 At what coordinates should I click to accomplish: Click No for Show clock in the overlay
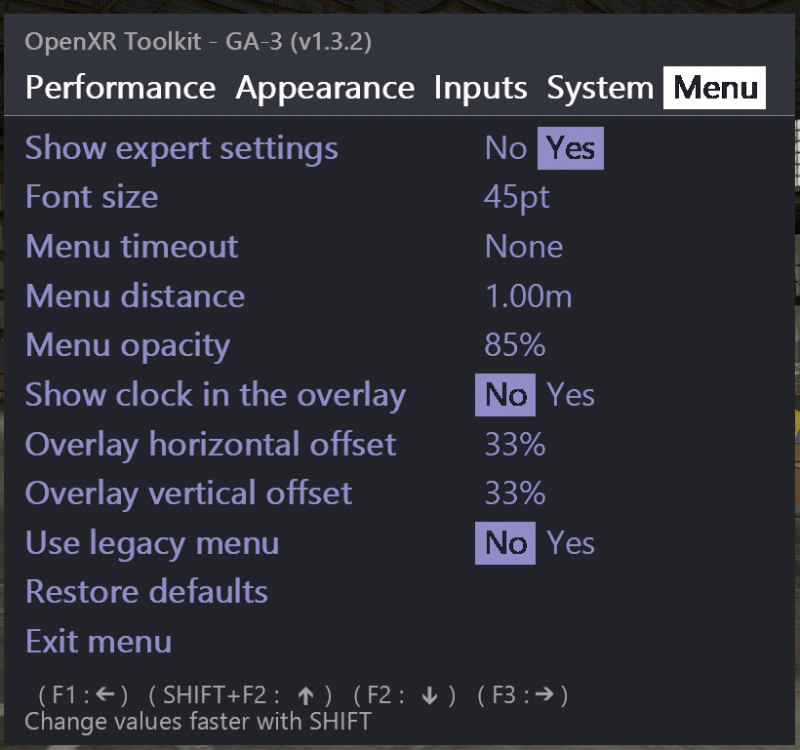pos(505,394)
